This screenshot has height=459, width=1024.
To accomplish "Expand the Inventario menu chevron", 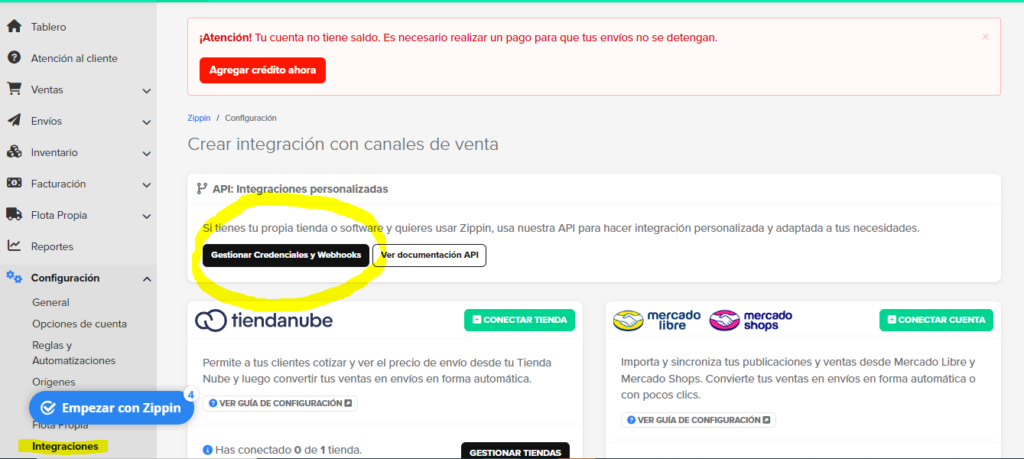I will 146,153.
